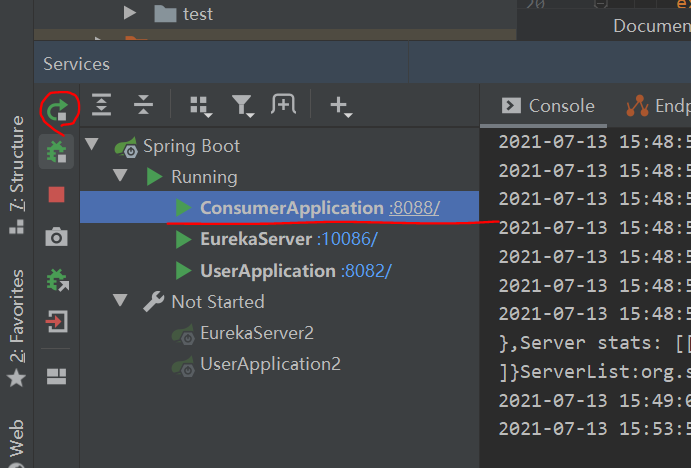The height and width of the screenshot is (468, 691).
Task: Click the red Exit icon
Action: 57,322
